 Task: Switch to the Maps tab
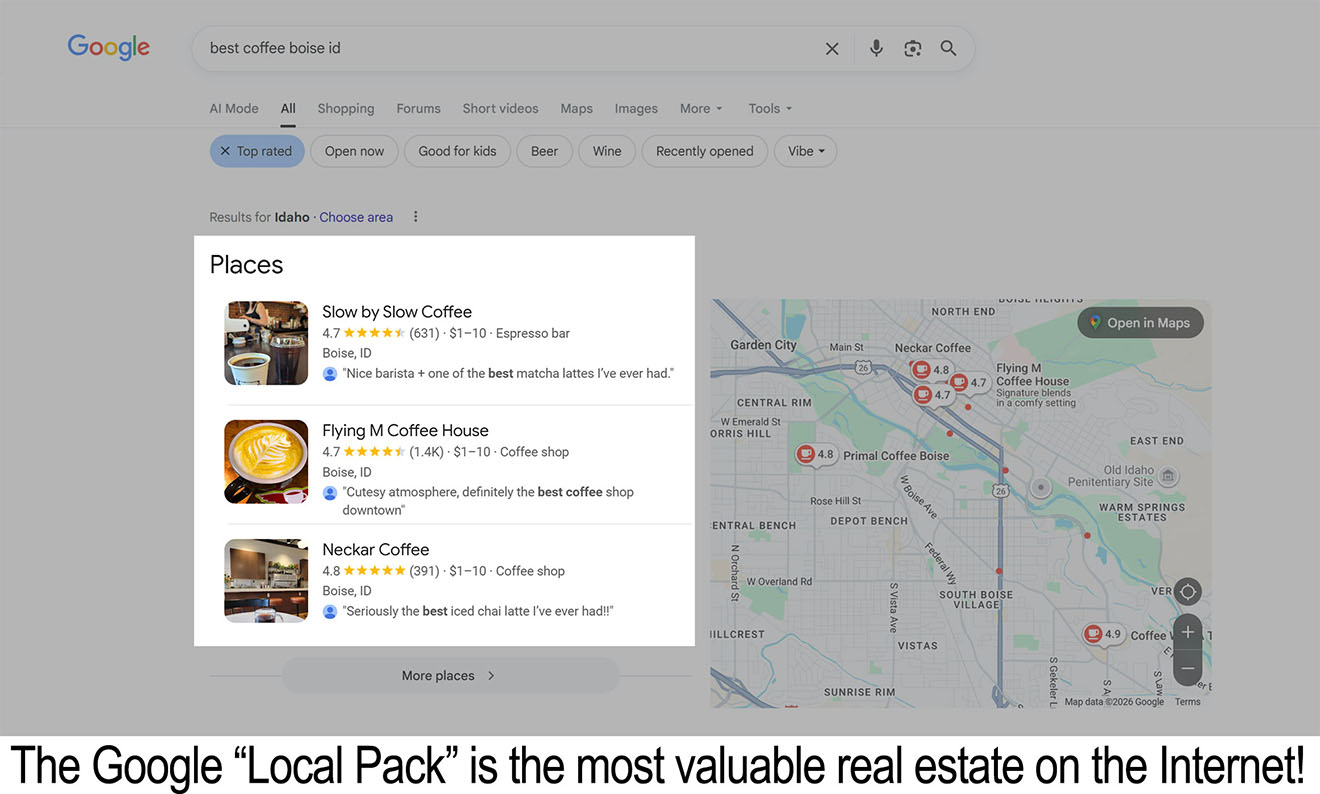(x=576, y=108)
